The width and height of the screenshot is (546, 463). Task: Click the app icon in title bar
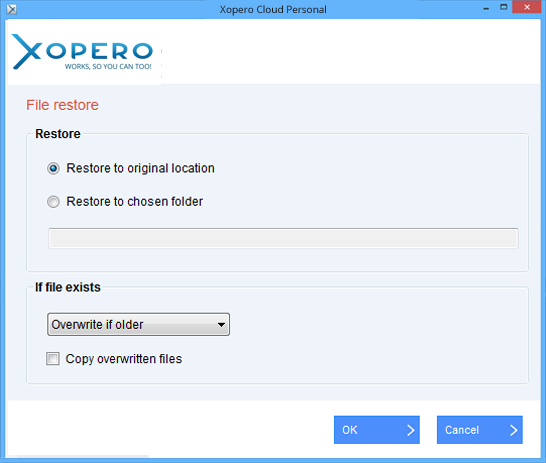[11, 9]
